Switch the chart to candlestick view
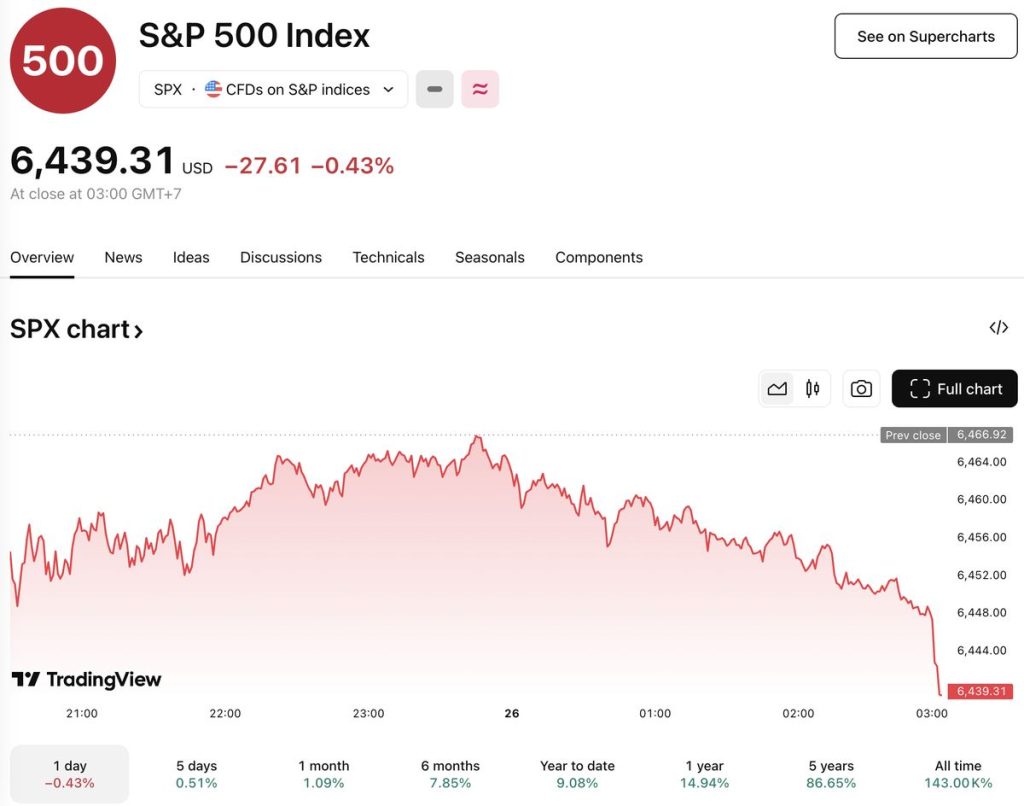The height and width of the screenshot is (806, 1024). point(812,388)
